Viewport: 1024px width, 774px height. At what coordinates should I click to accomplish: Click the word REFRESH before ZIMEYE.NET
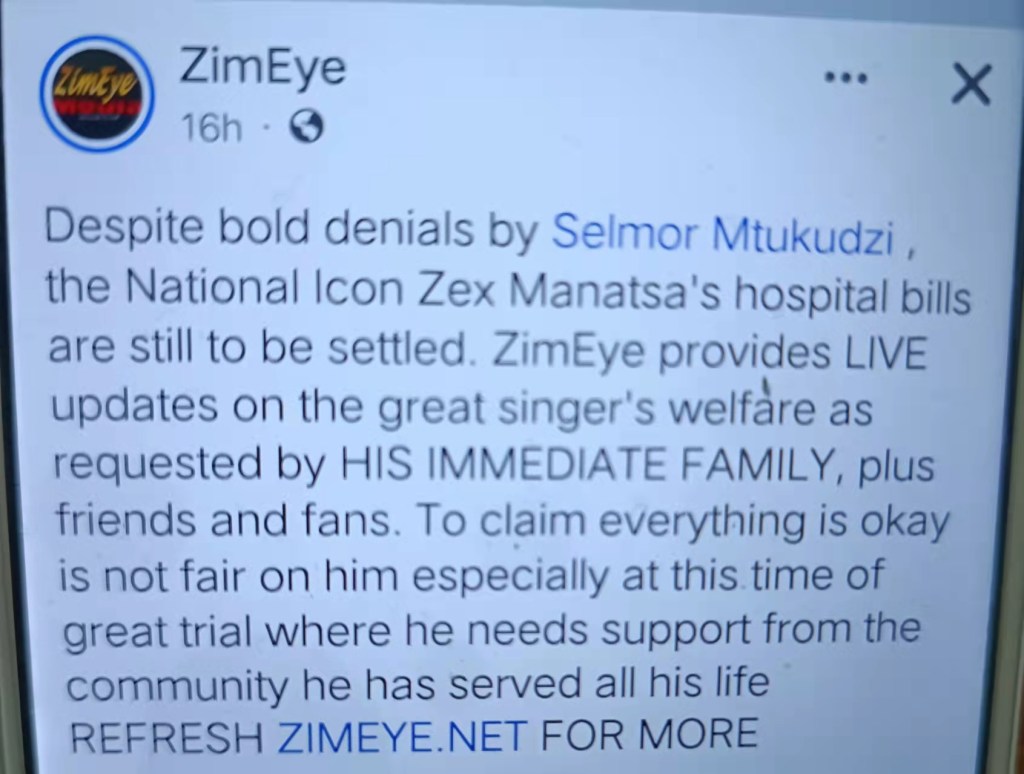(x=167, y=736)
